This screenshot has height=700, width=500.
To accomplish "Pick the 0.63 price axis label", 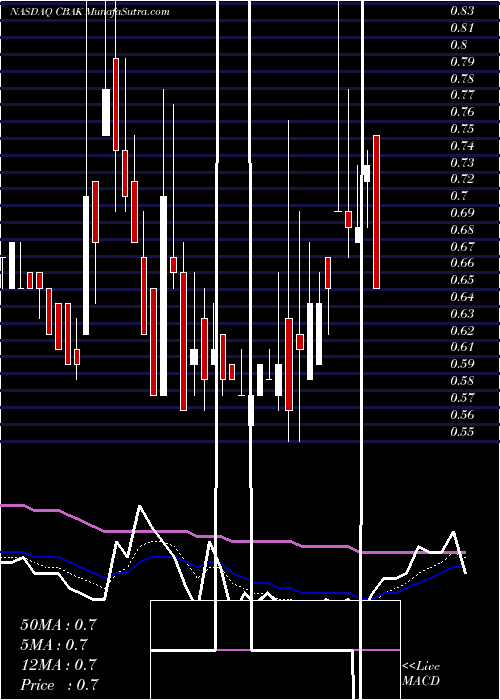I will point(462,314).
